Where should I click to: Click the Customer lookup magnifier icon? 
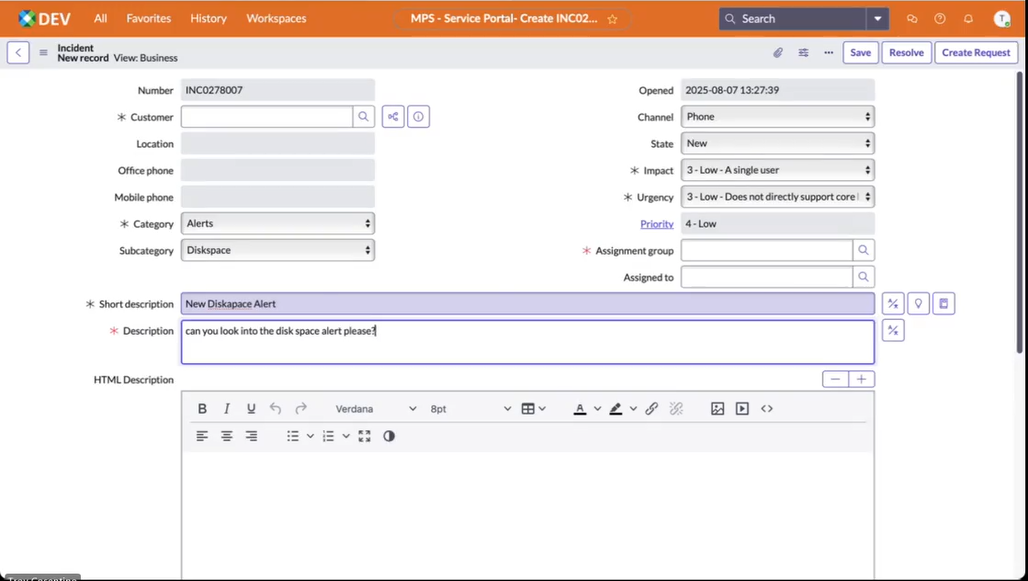click(x=363, y=116)
